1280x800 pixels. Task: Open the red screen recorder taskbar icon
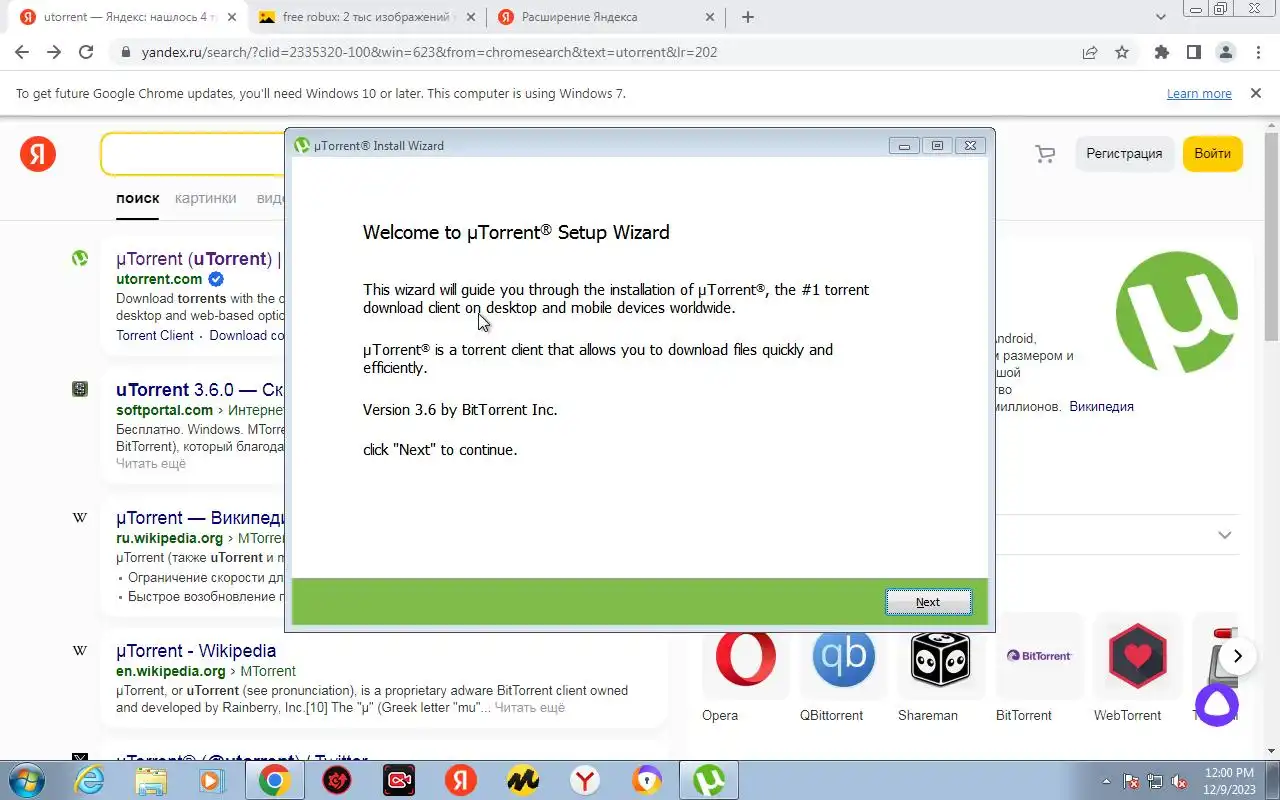click(399, 781)
